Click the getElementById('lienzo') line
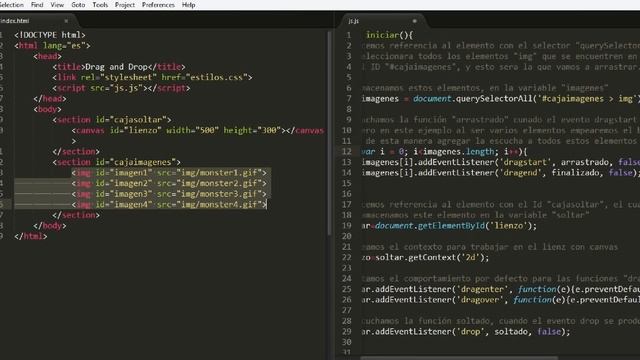The image size is (640, 360). click(x=449, y=226)
